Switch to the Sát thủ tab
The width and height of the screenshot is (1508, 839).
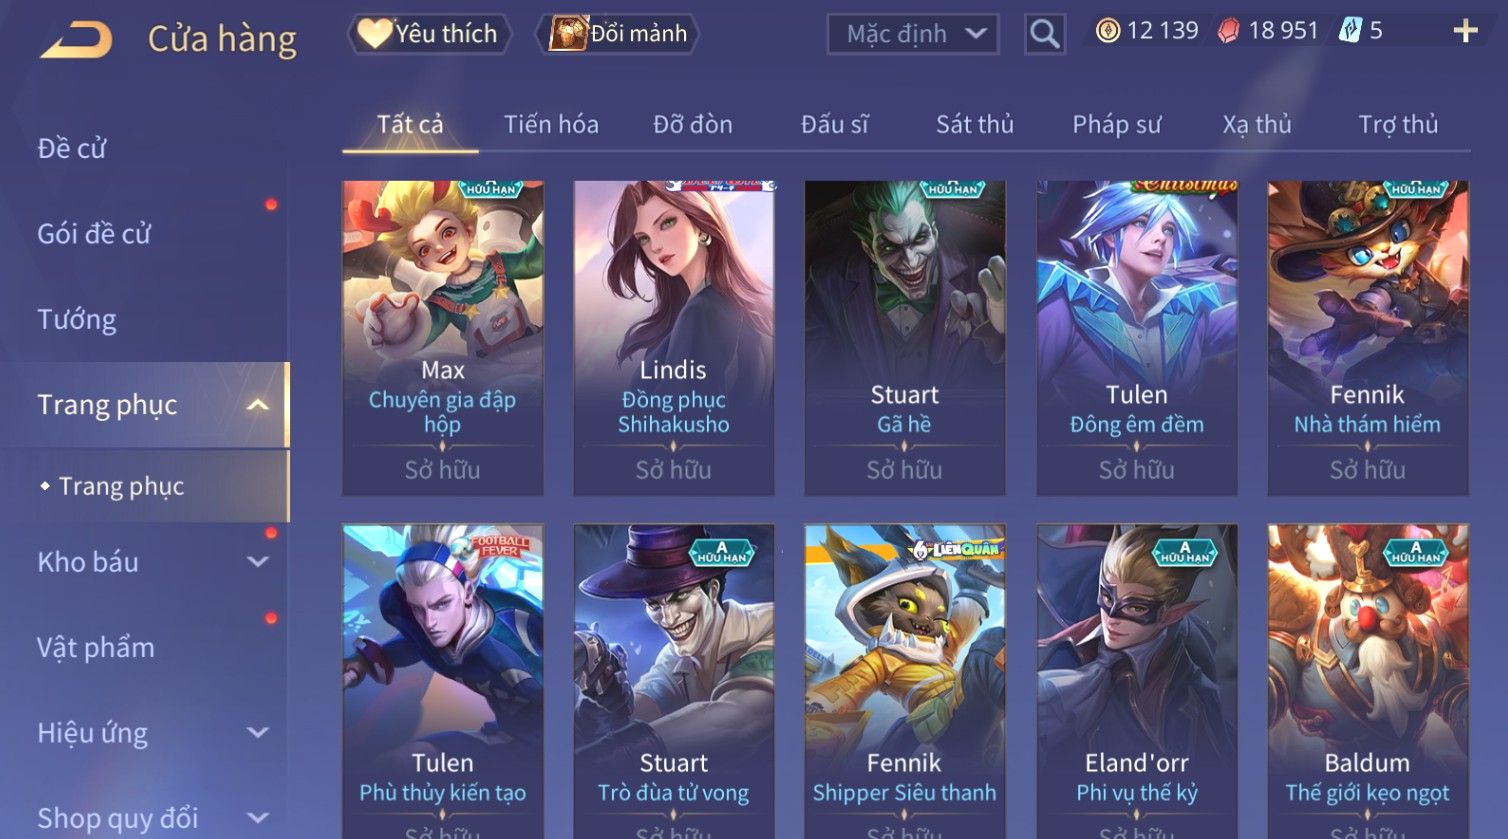pos(974,124)
